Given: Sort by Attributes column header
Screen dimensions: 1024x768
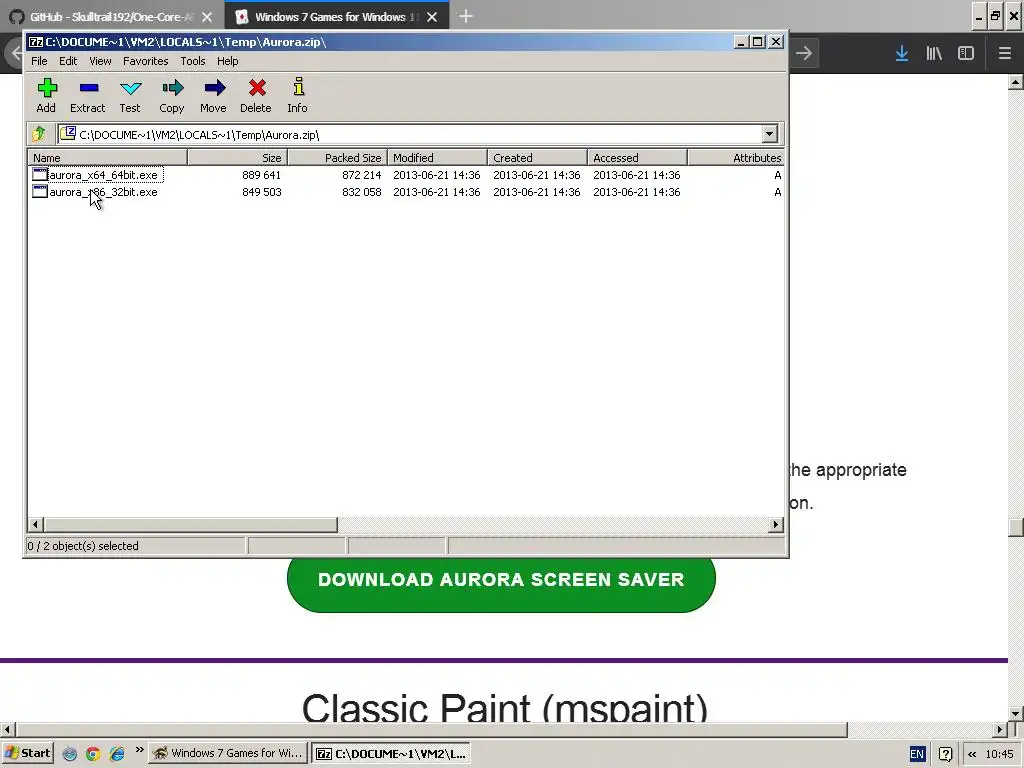Looking at the screenshot, I should [x=736, y=157].
